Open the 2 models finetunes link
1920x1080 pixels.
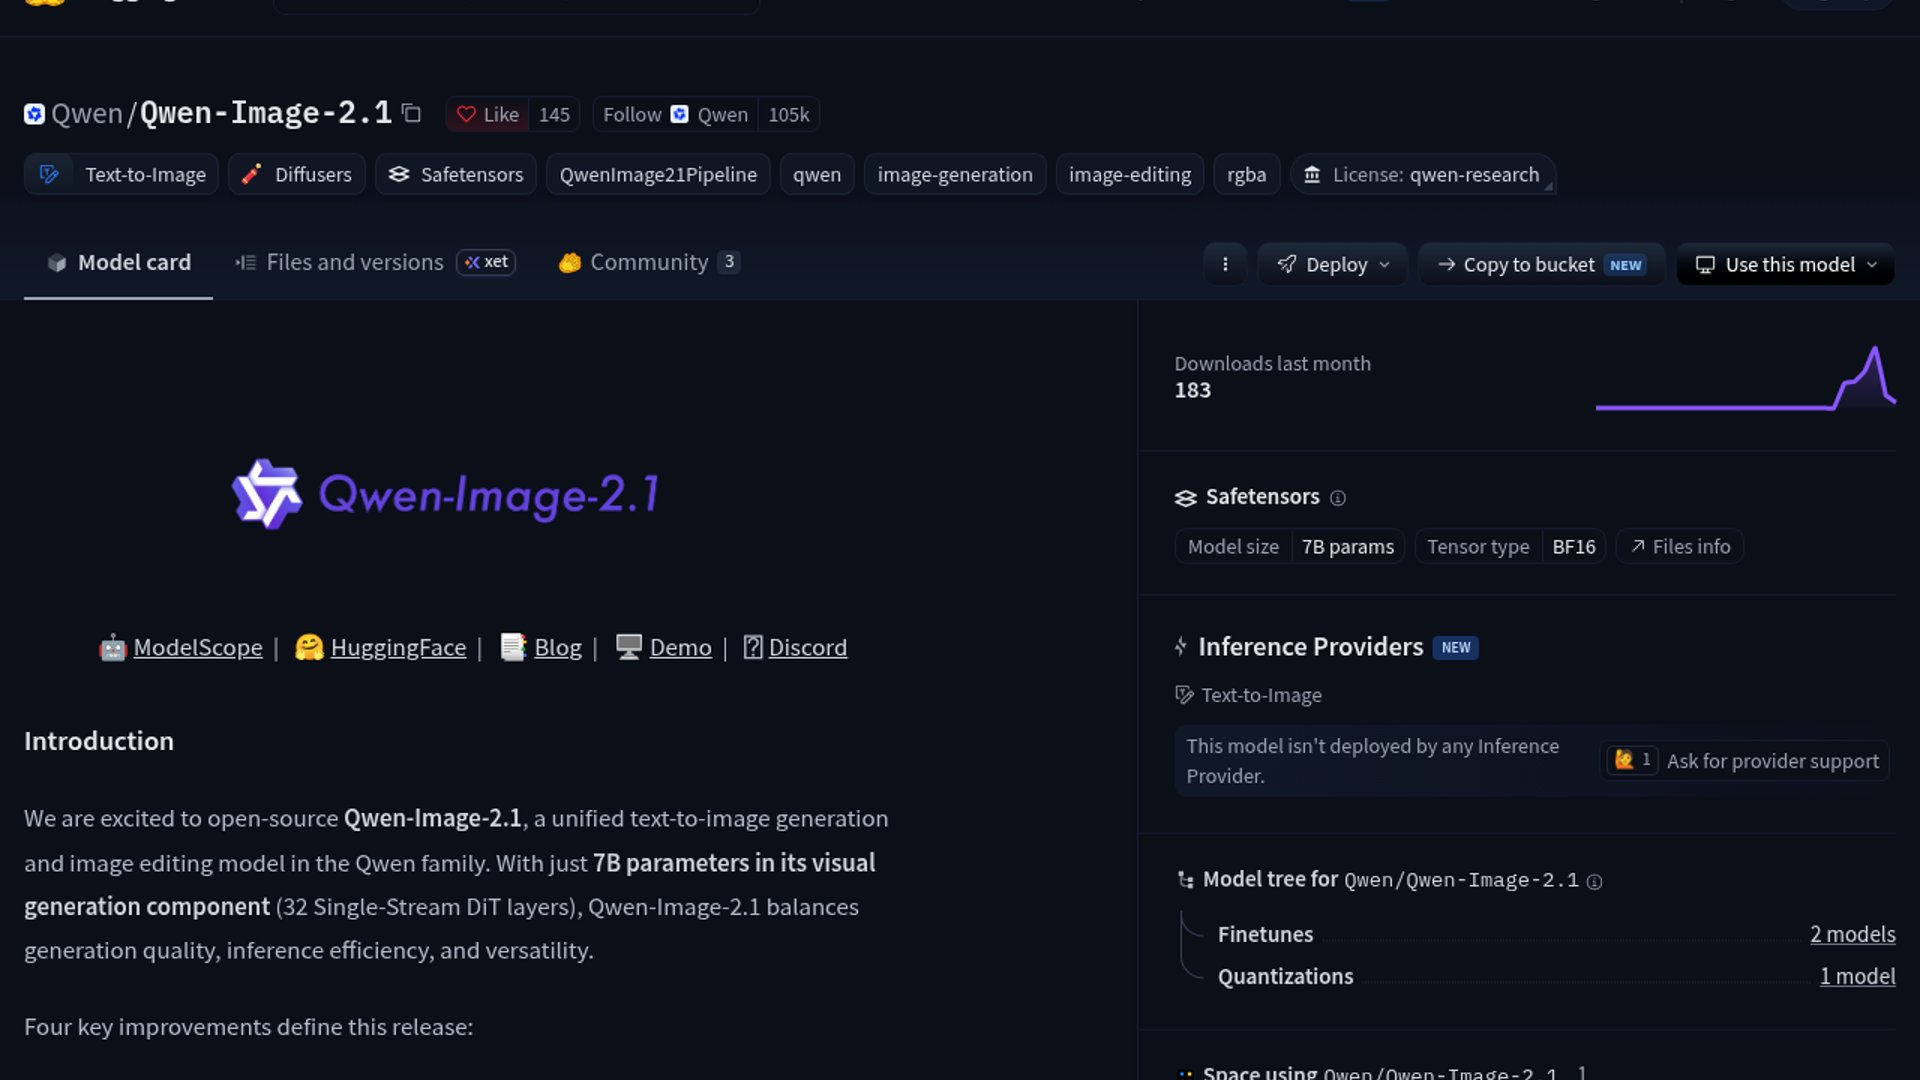1852,934
